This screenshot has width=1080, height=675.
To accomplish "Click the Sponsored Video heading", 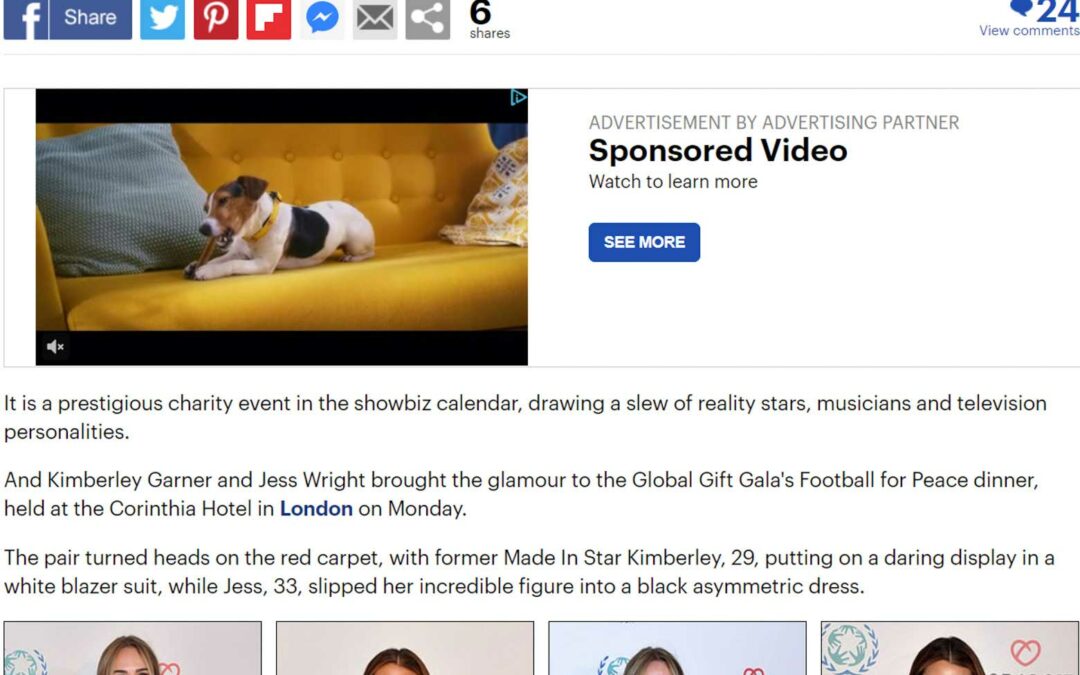I will point(718,150).
